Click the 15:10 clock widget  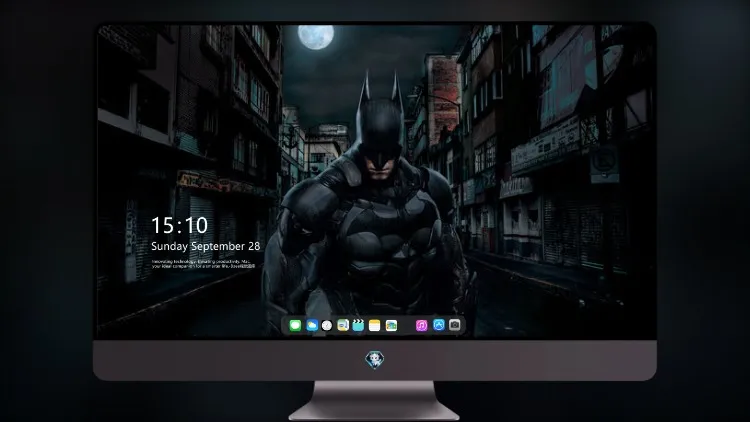coord(179,225)
